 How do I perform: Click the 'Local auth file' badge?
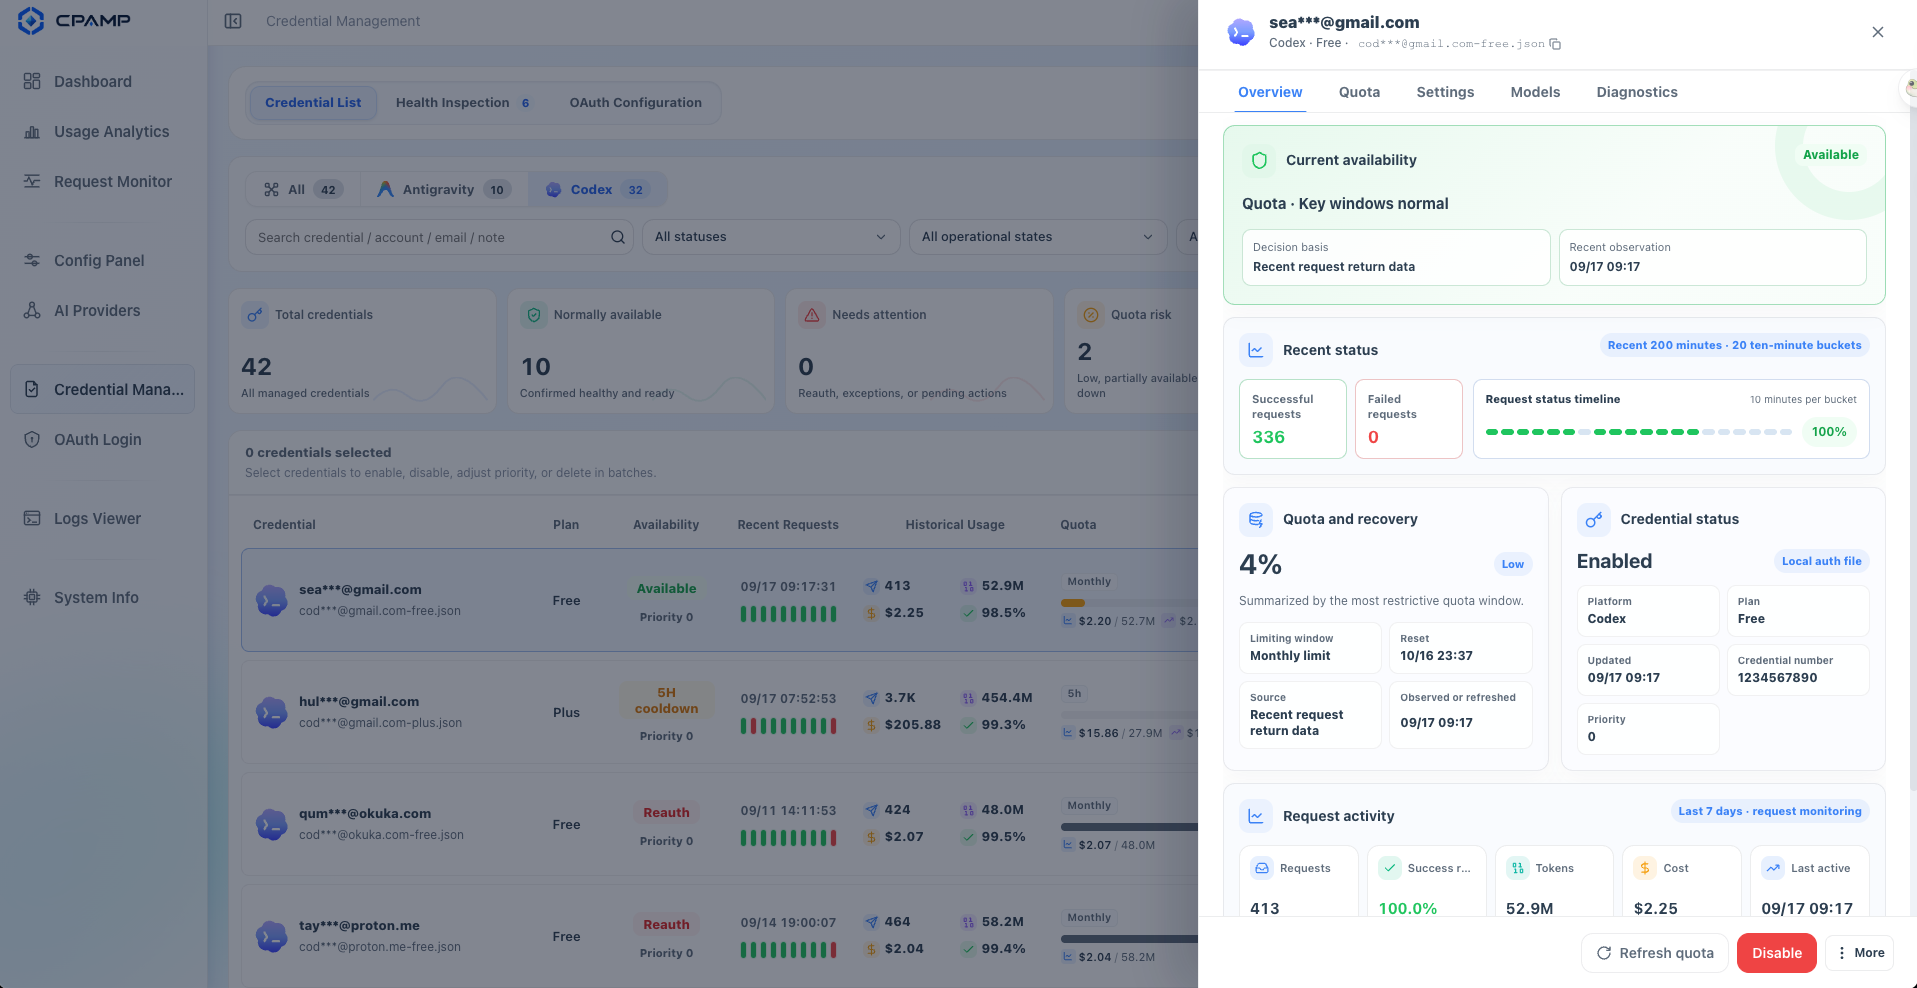pos(1822,562)
